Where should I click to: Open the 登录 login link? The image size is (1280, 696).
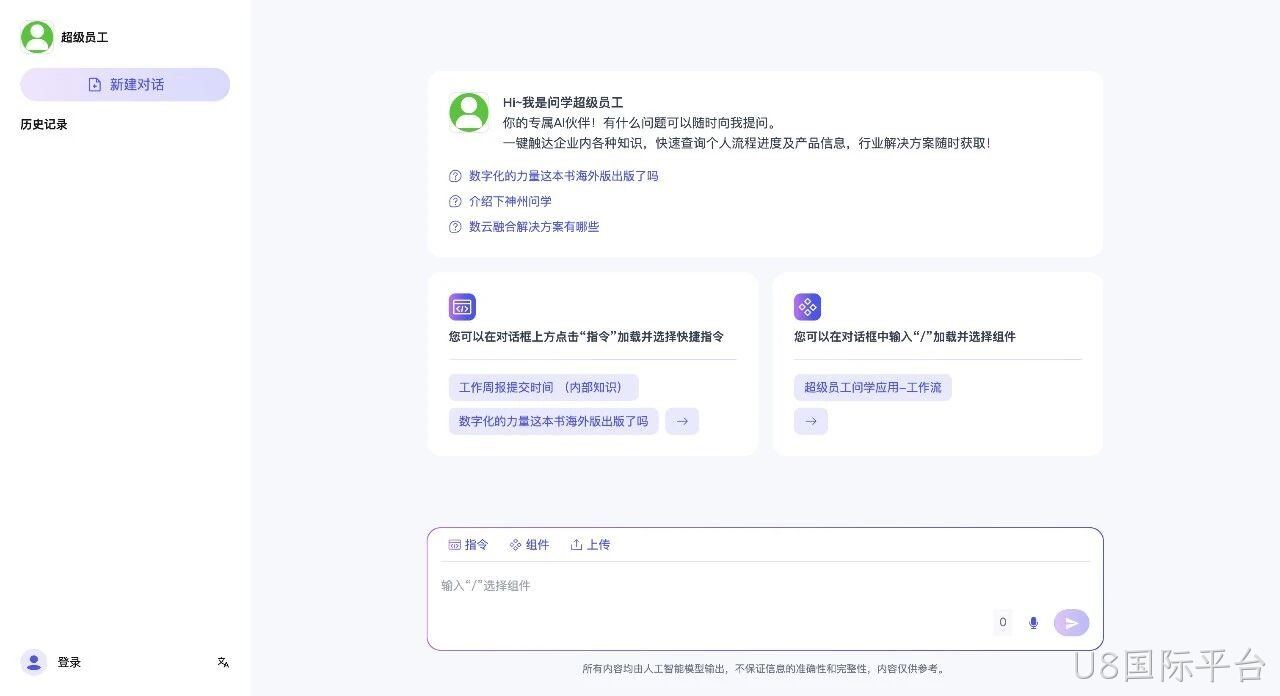pyautogui.click(x=69, y=662)
